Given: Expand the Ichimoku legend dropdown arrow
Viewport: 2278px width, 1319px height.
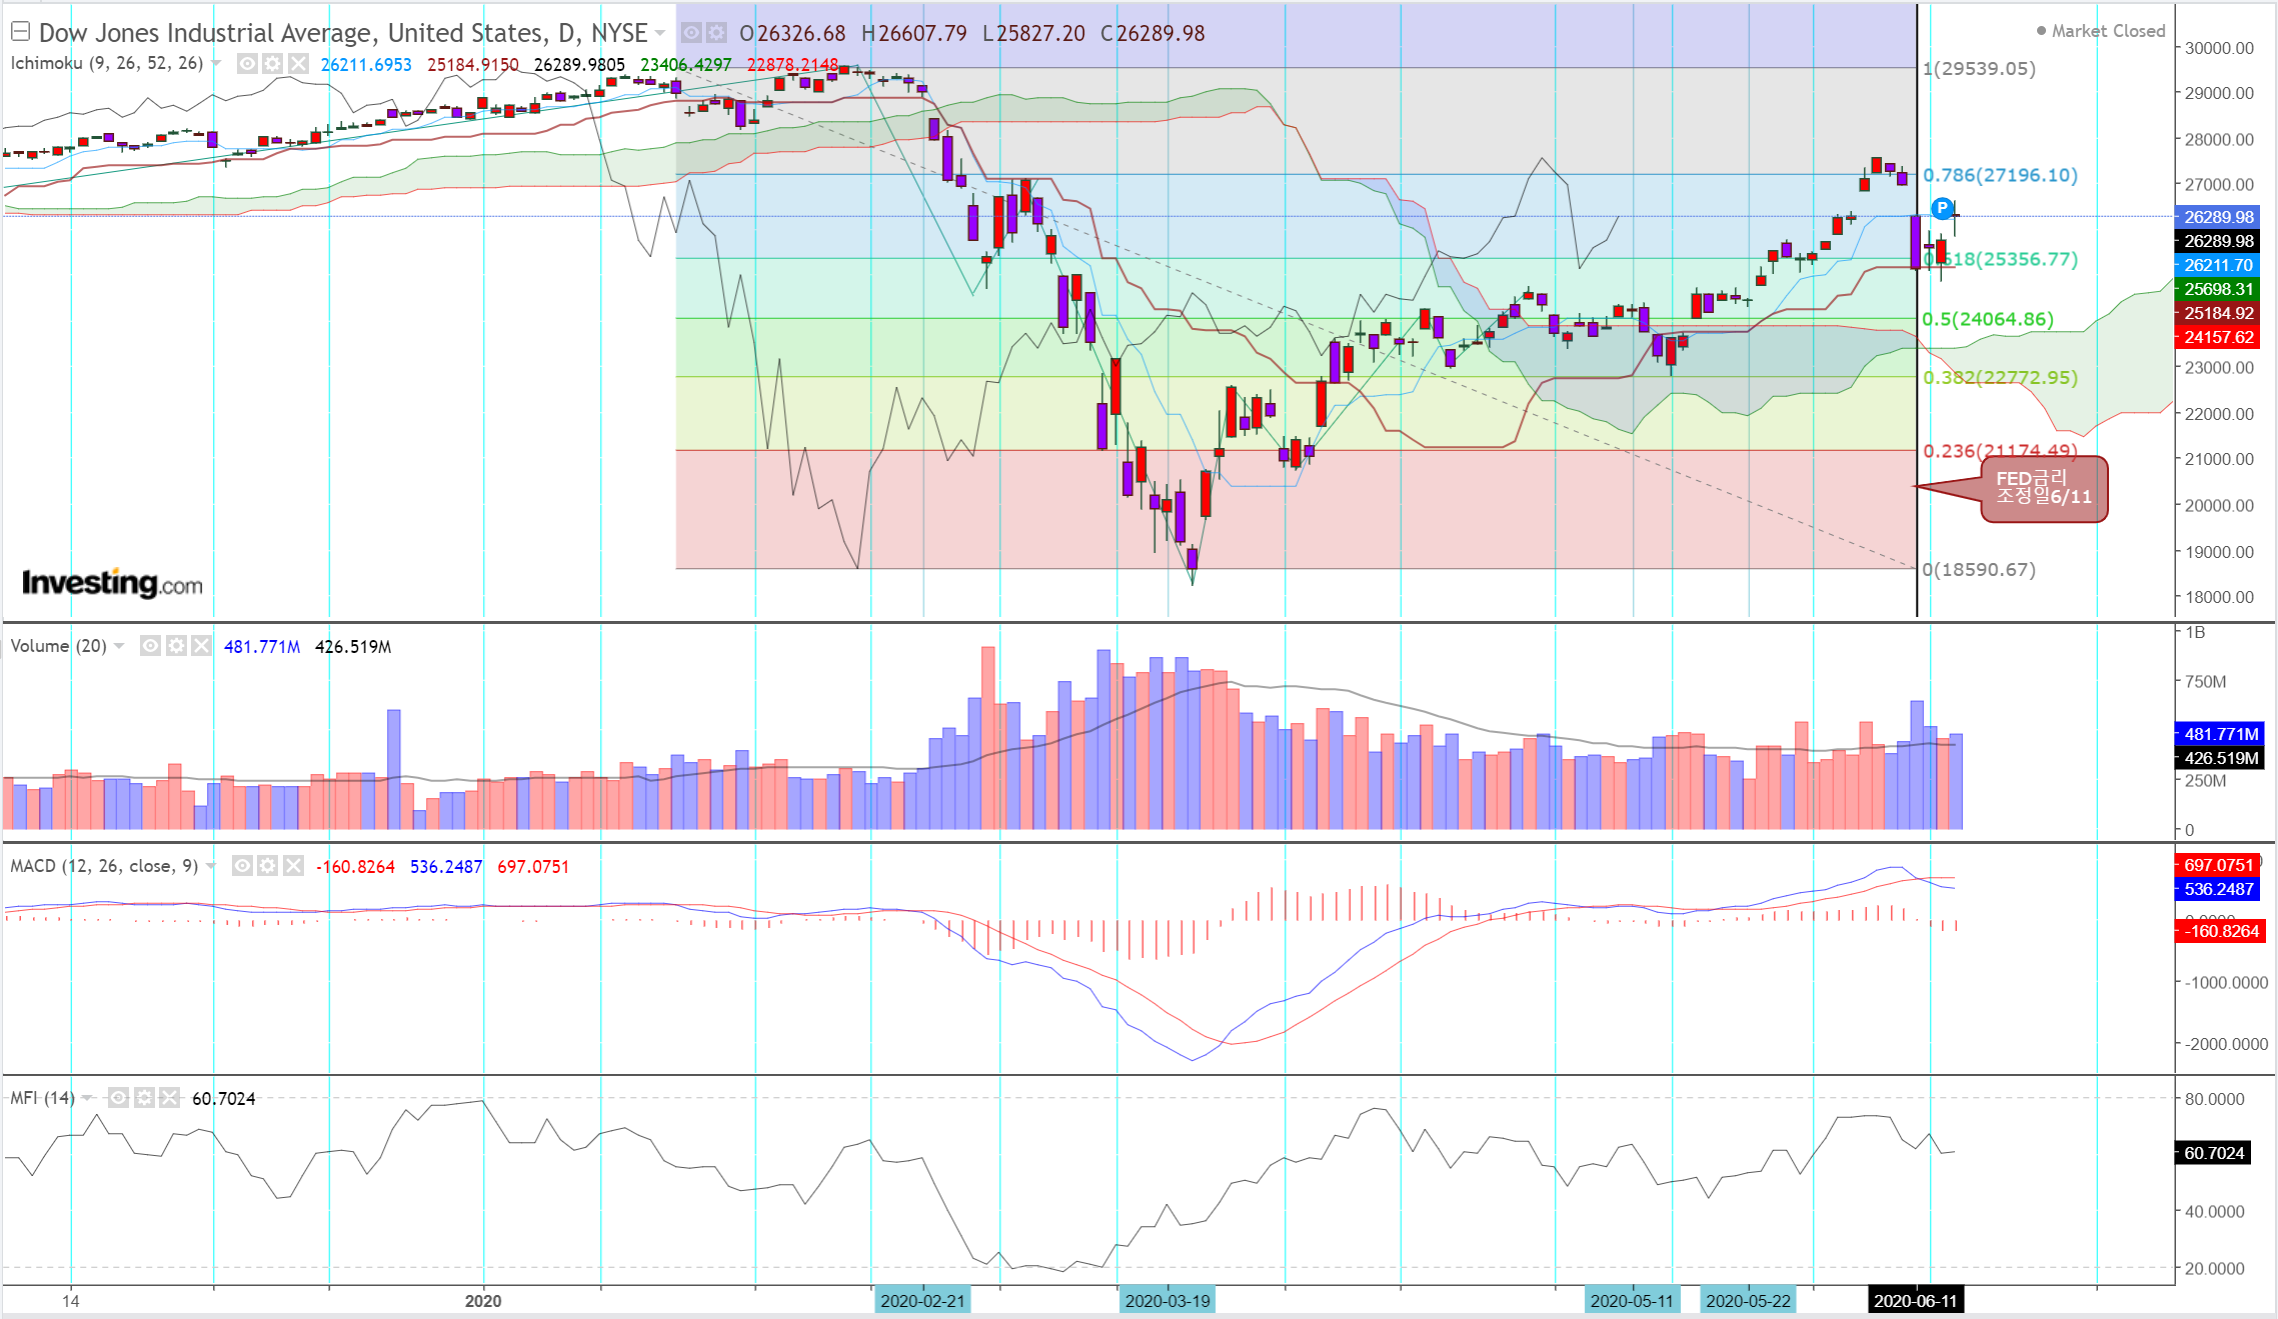Looking at the screenshot, I should click(216, 64).
